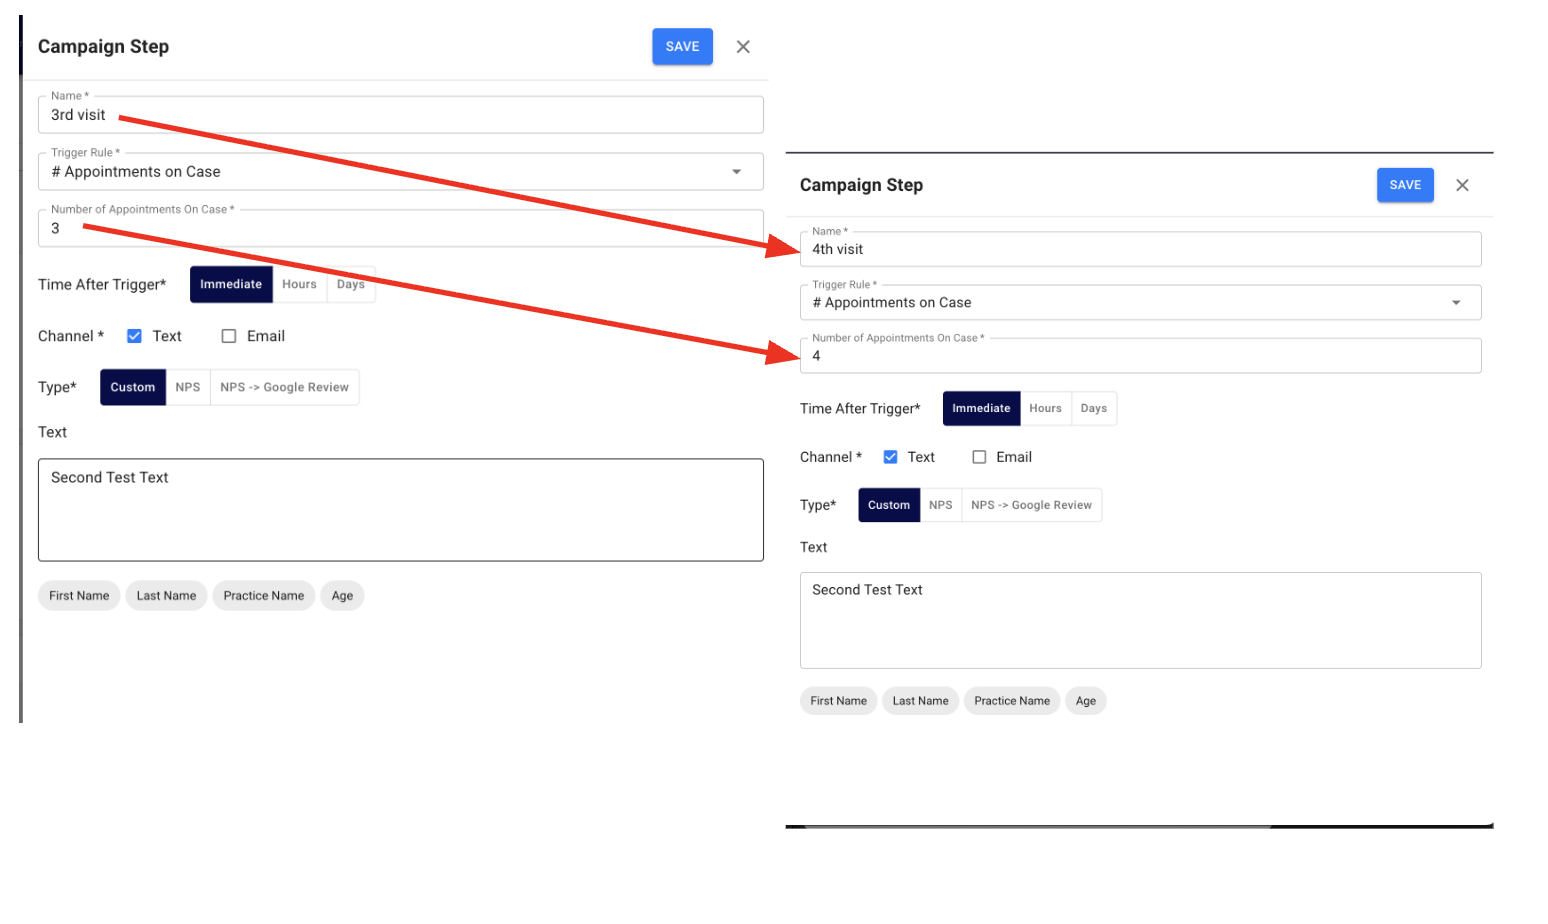The width and height of the screenshot is (1548, 924).
Task: Focus Number of Appointments field showing 3
Action: point(400,229)
